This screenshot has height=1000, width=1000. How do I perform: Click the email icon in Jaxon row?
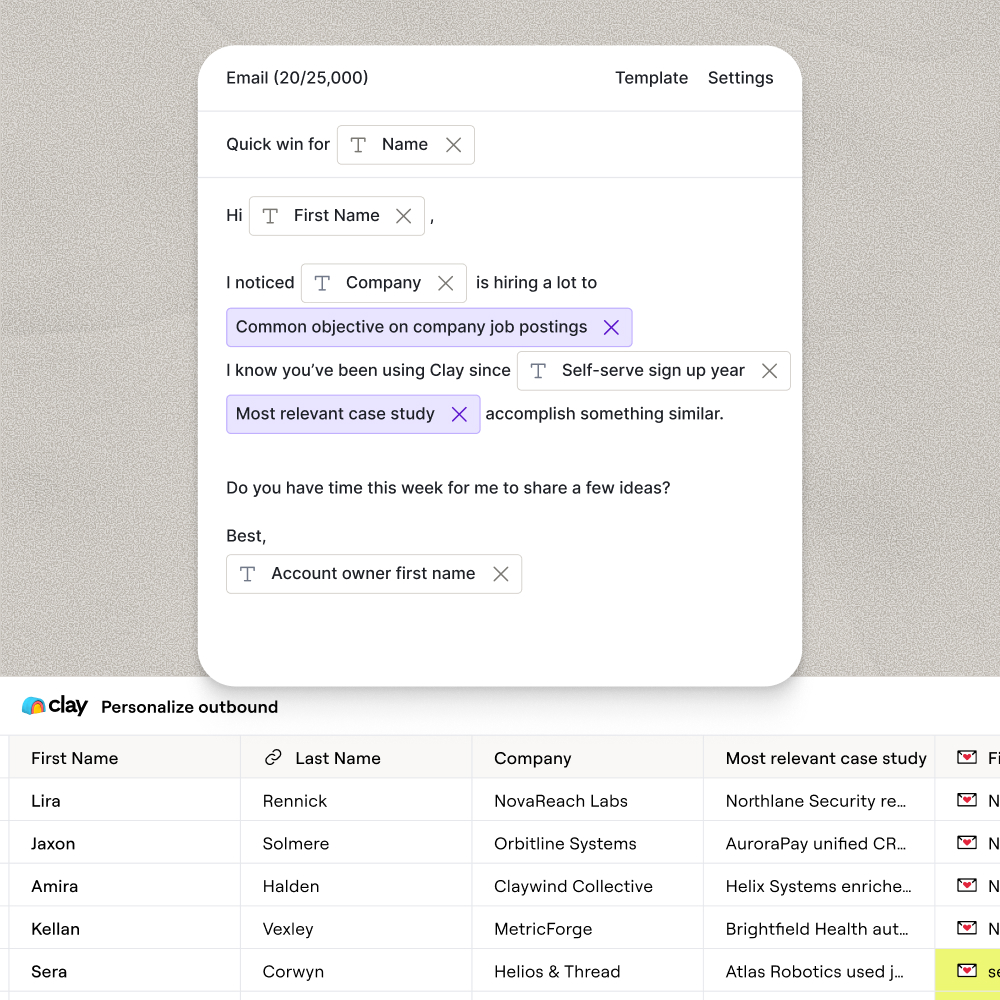pyautogui.click(x=967, y=842)
